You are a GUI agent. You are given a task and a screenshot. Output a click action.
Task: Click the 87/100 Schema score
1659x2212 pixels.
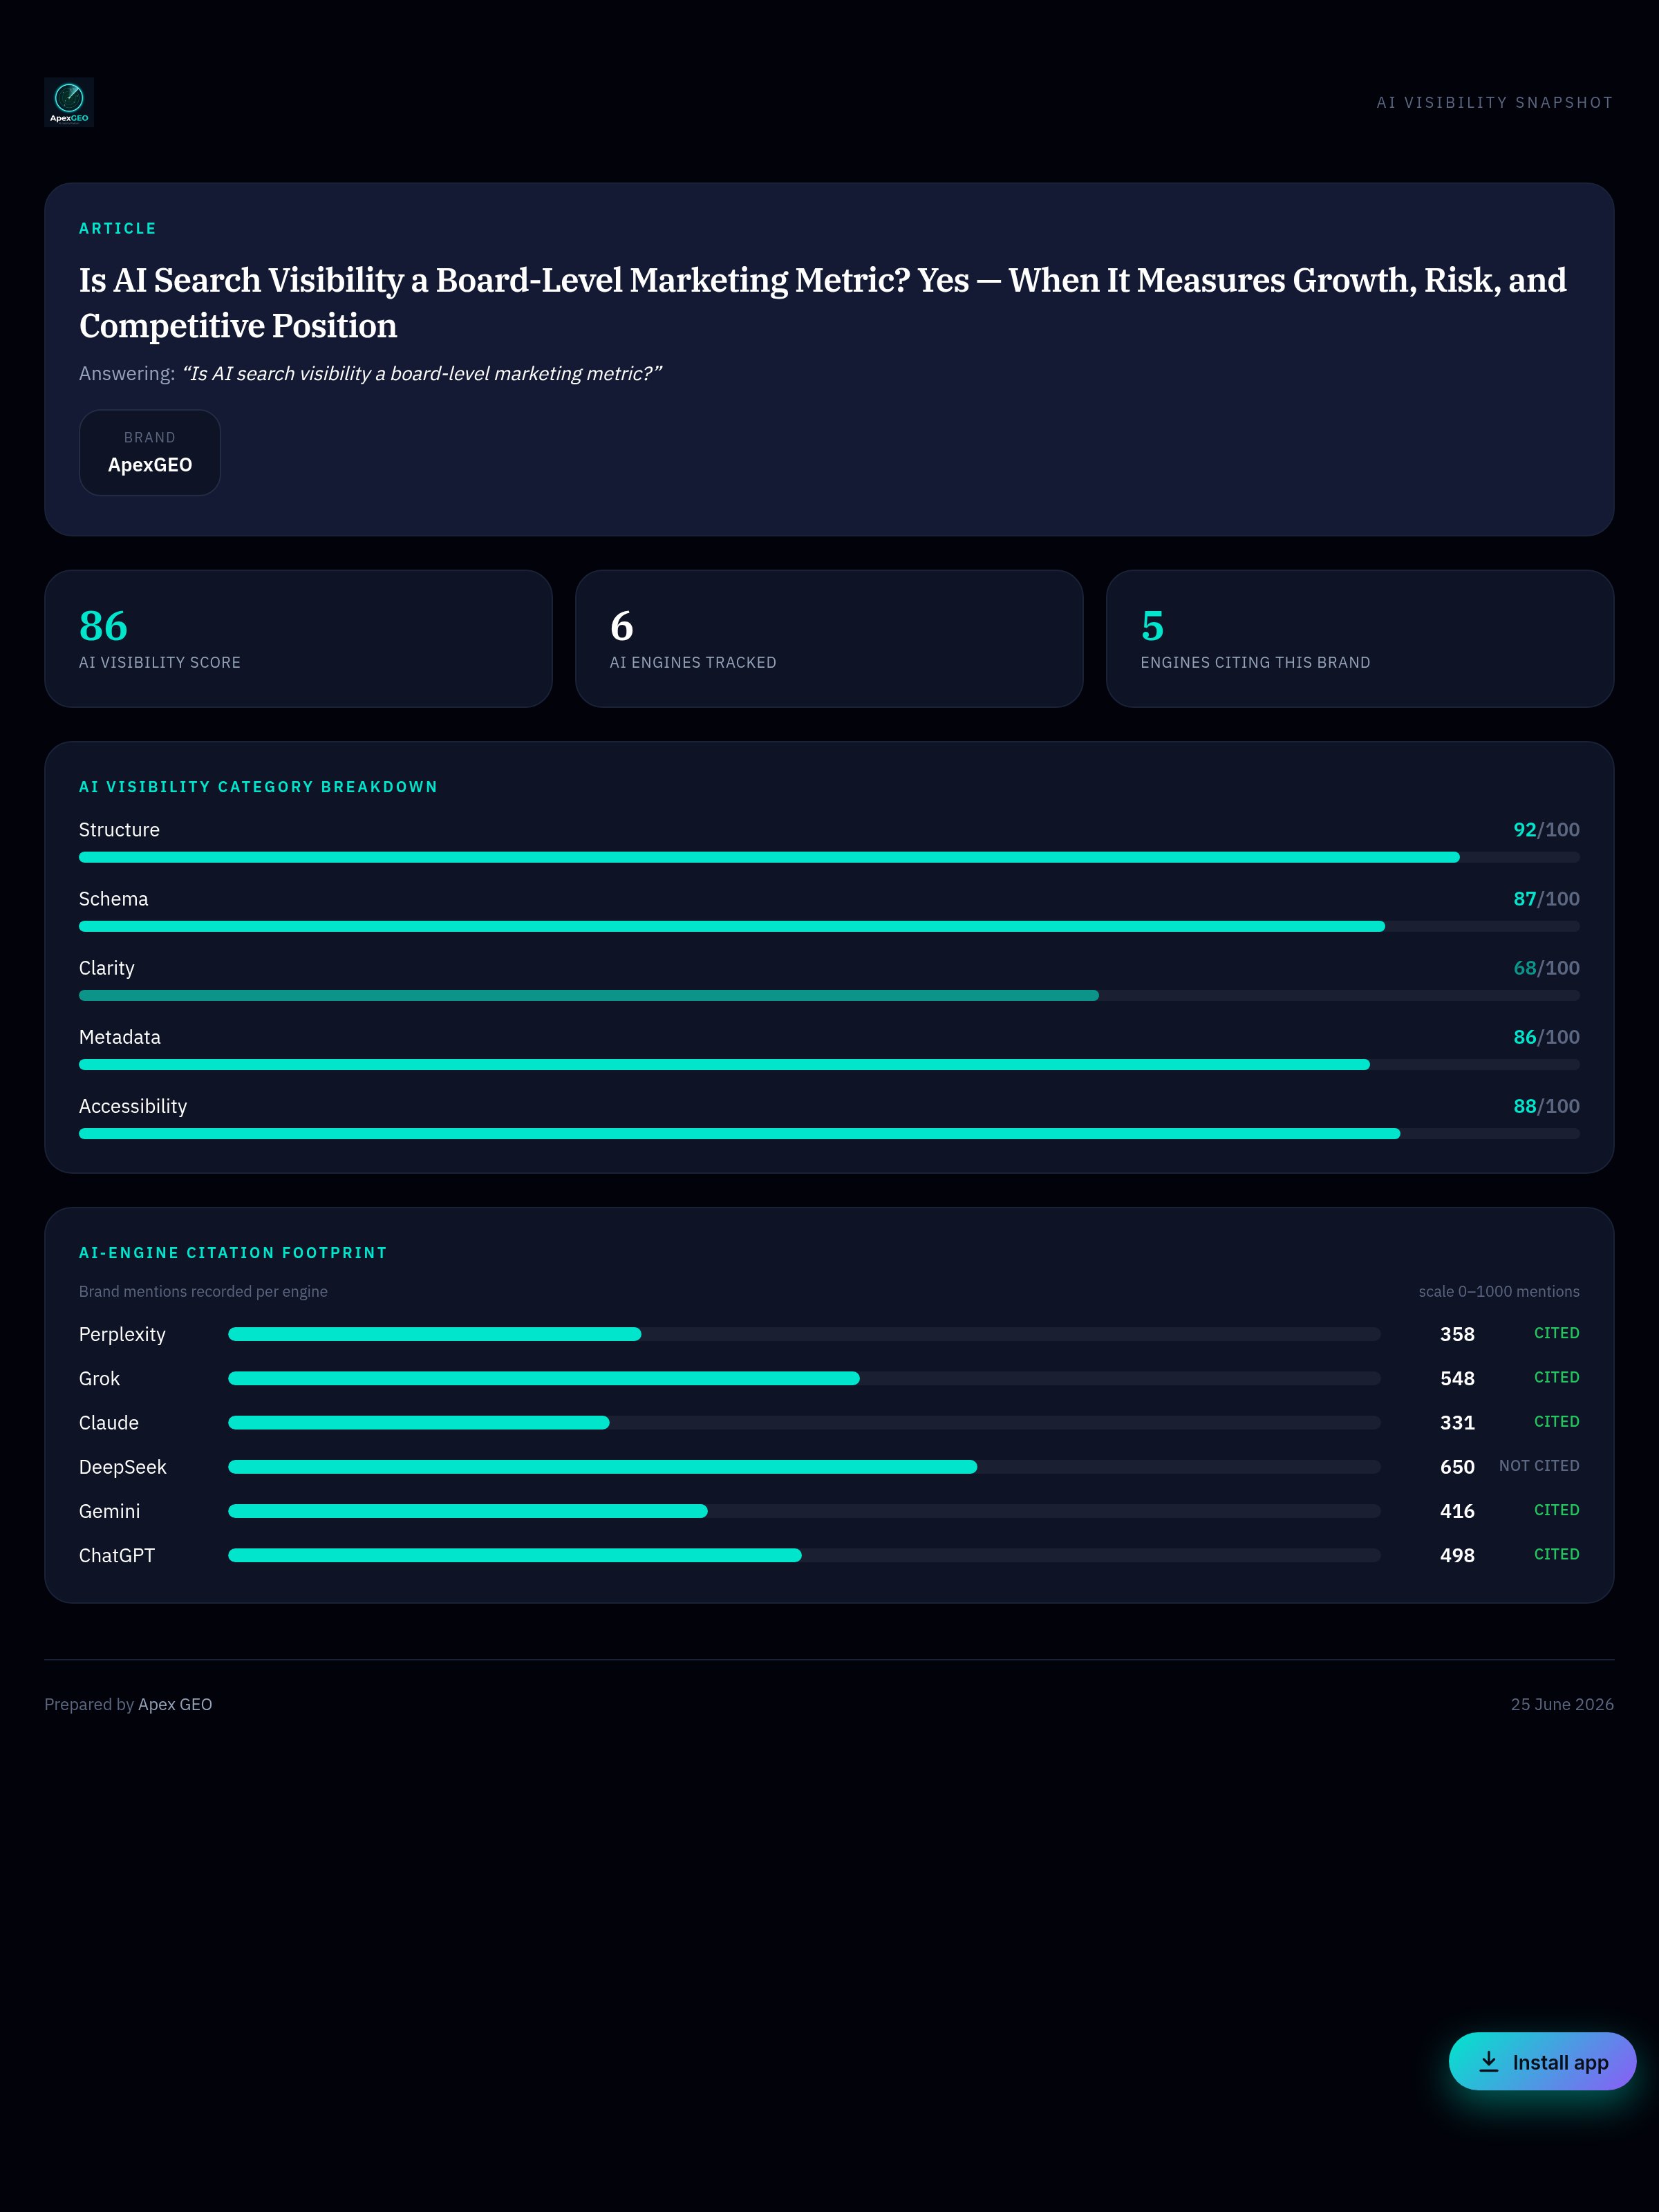coord(1546,899)
